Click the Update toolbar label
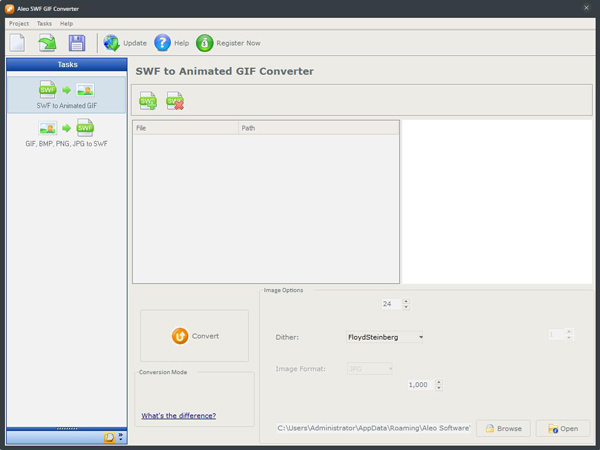Image resolution: width=600 pixels, height=450 pixels. coord(135,43)
